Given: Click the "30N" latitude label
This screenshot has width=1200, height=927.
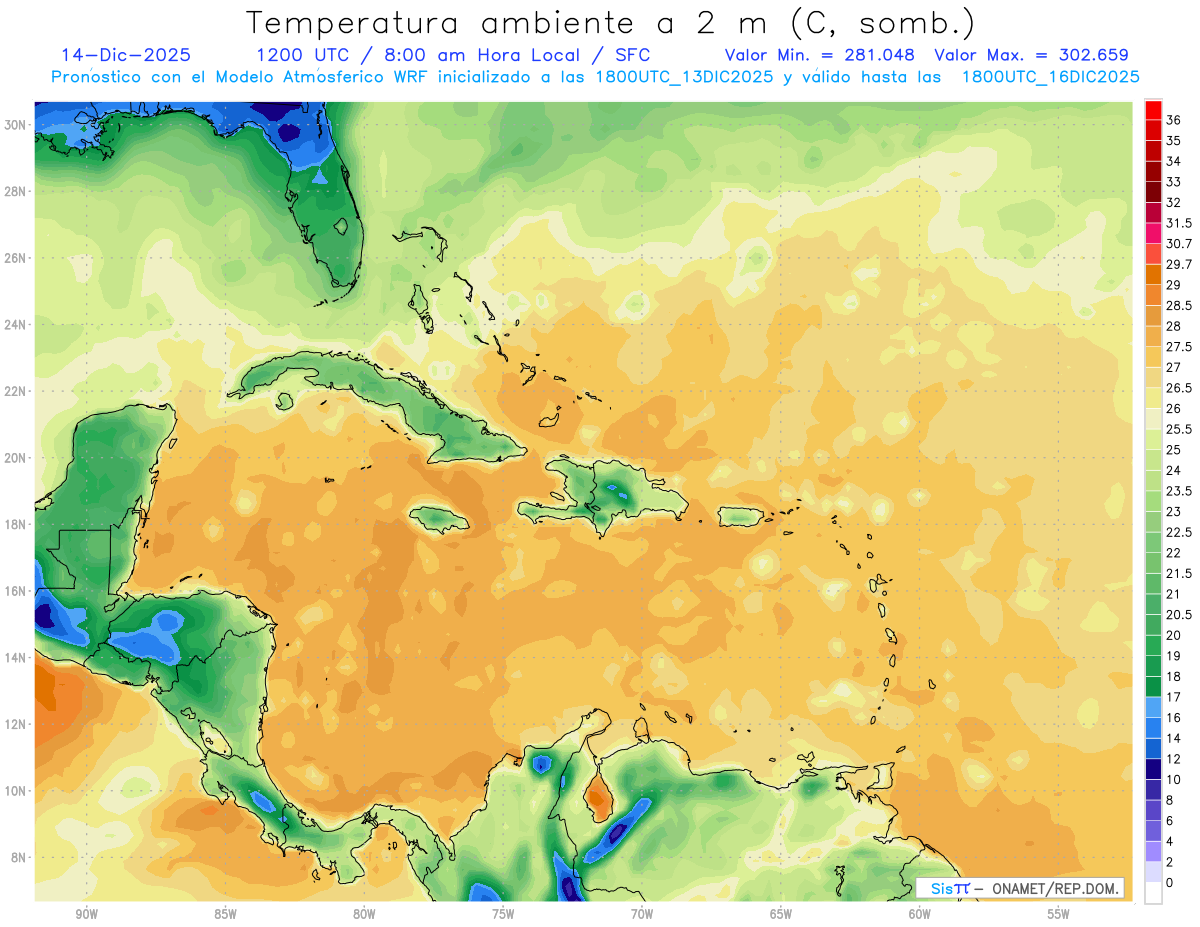Looking at the screenshot, I should [17, 124].
